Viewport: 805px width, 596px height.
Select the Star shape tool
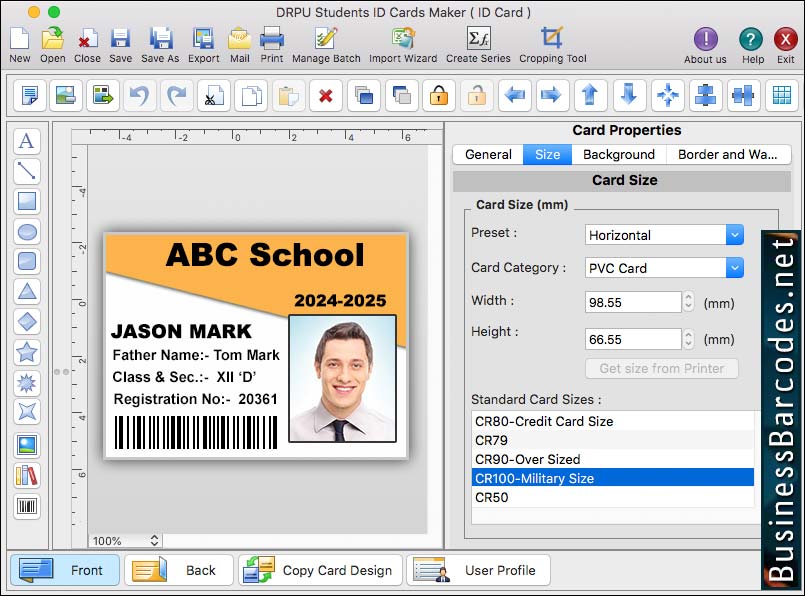pyautogui.click(x=27, y=352)
